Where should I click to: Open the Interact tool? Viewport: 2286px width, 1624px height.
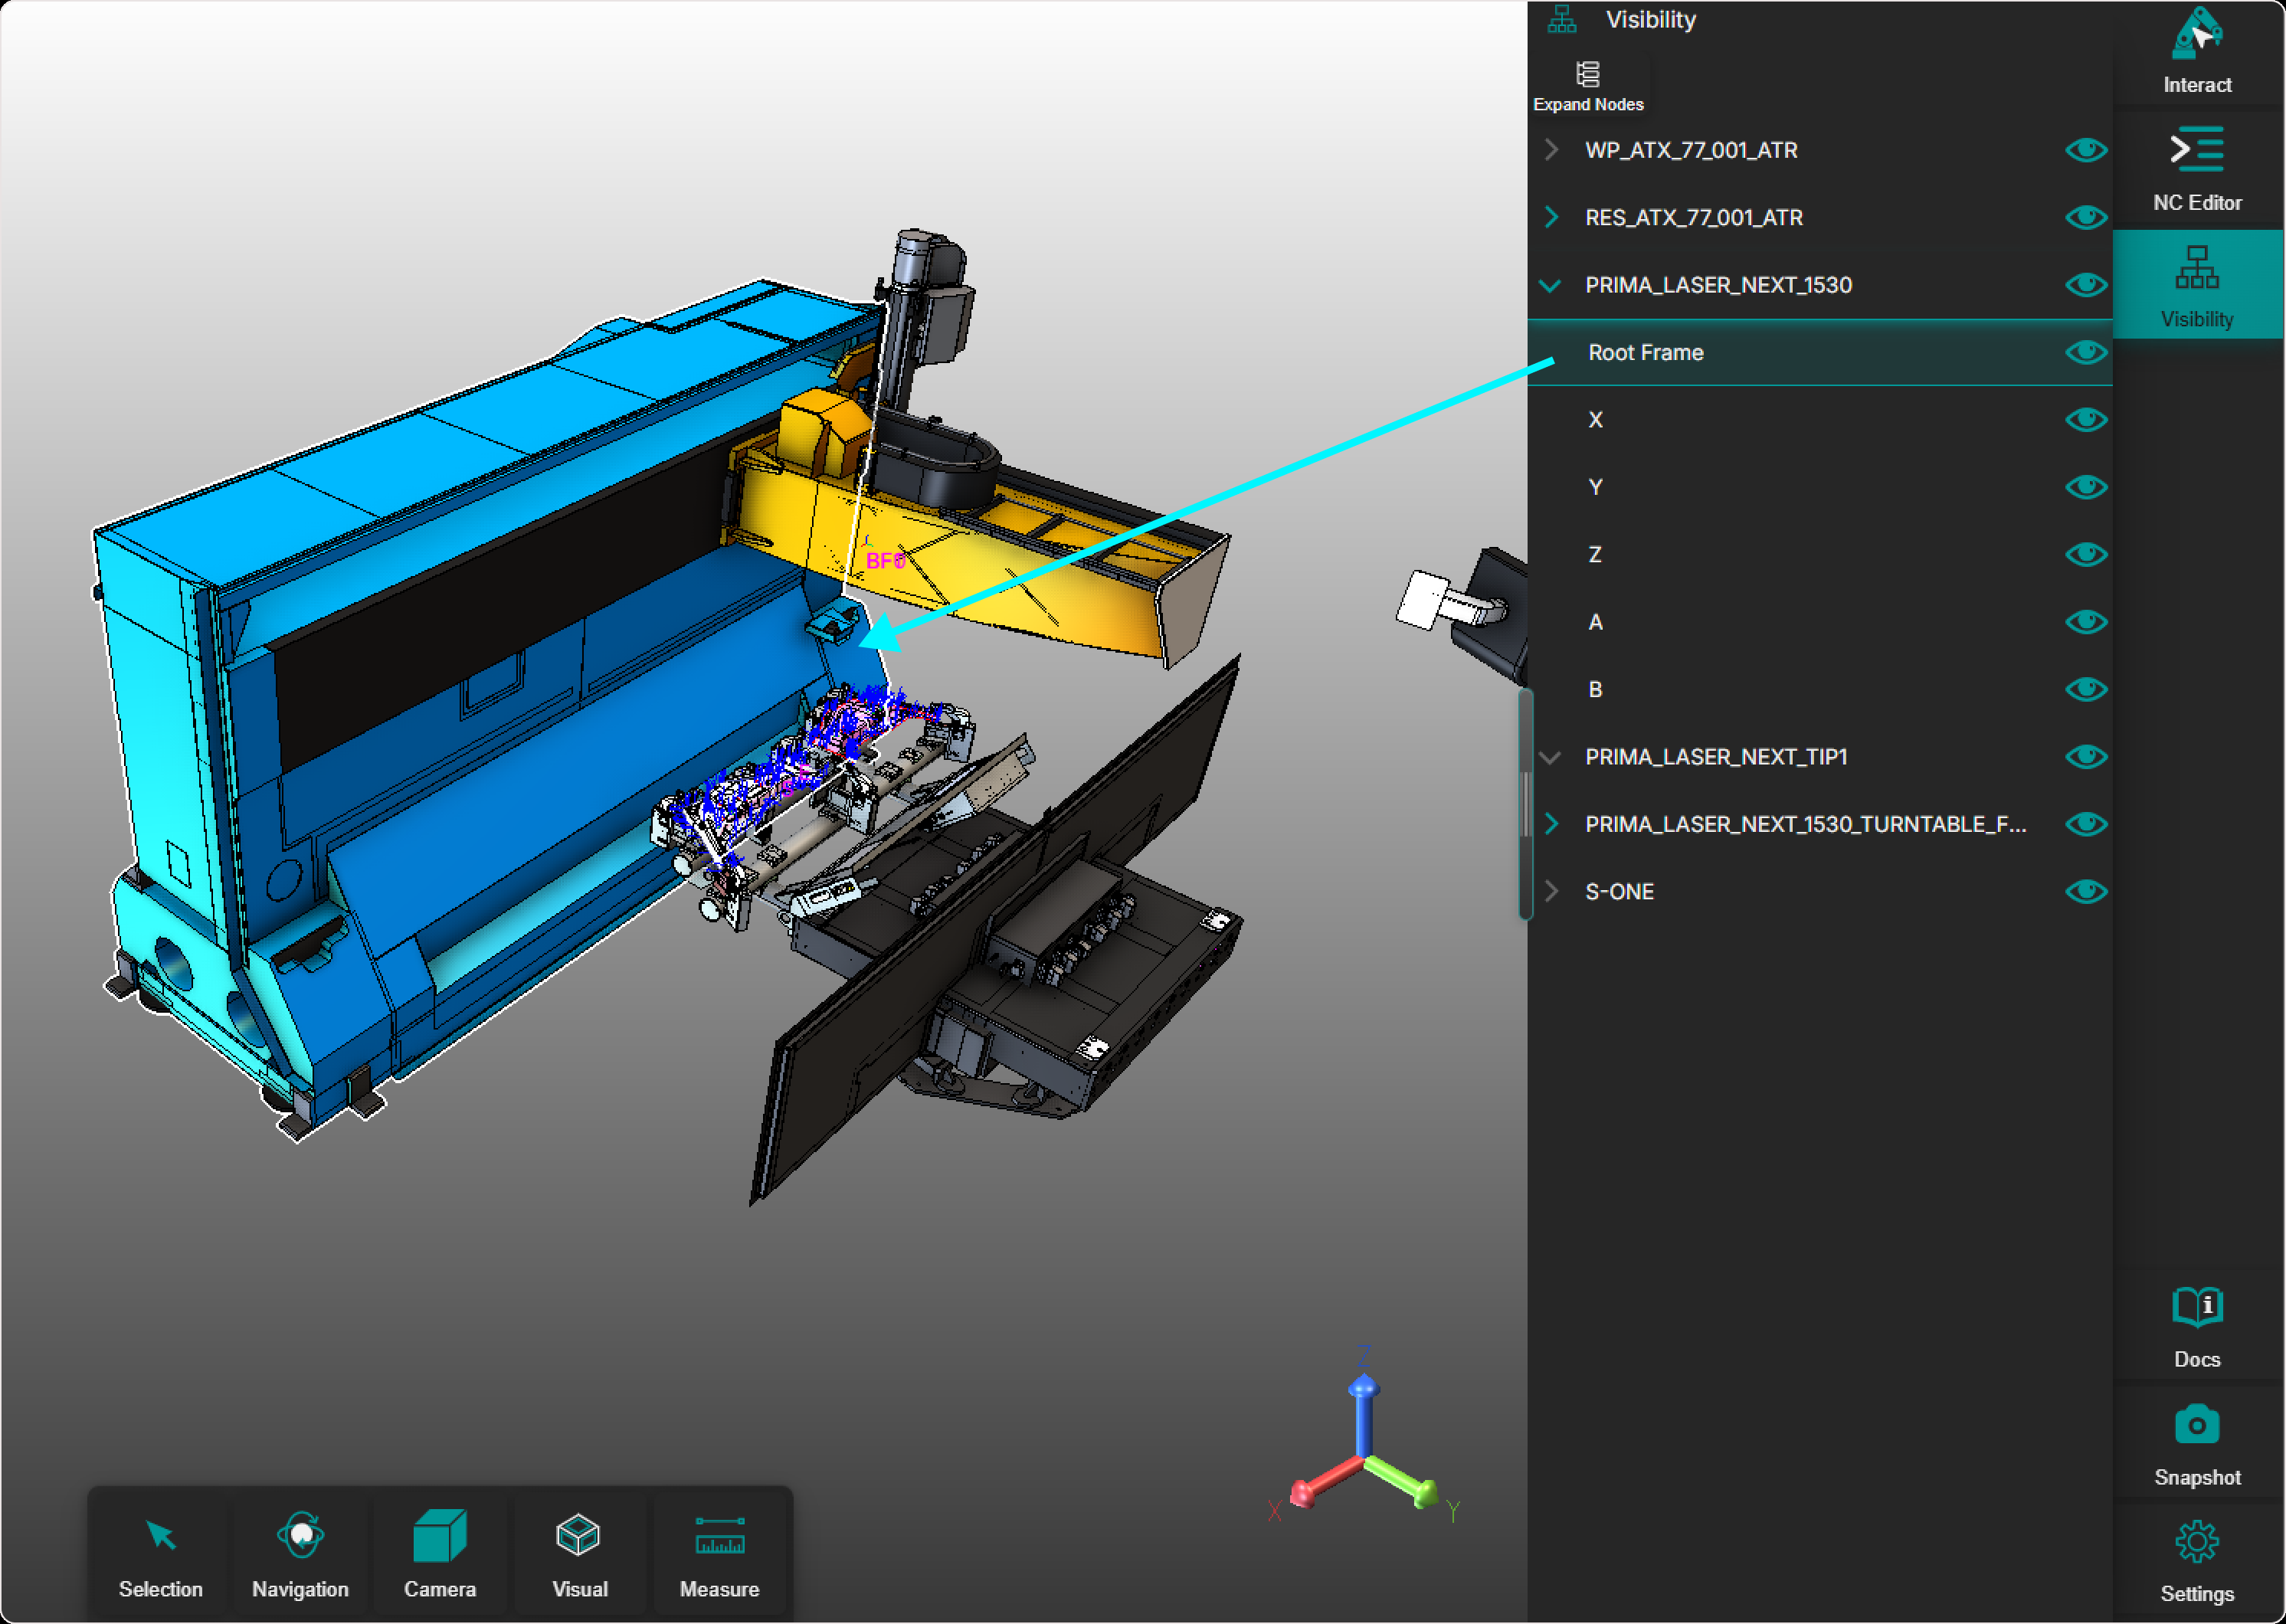point(2197,50)
